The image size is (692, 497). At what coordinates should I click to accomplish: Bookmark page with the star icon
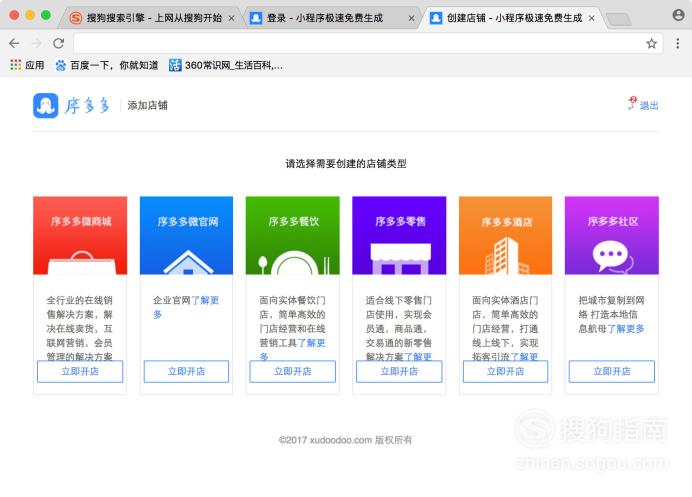pyautogui.click(x=651, y=43)
